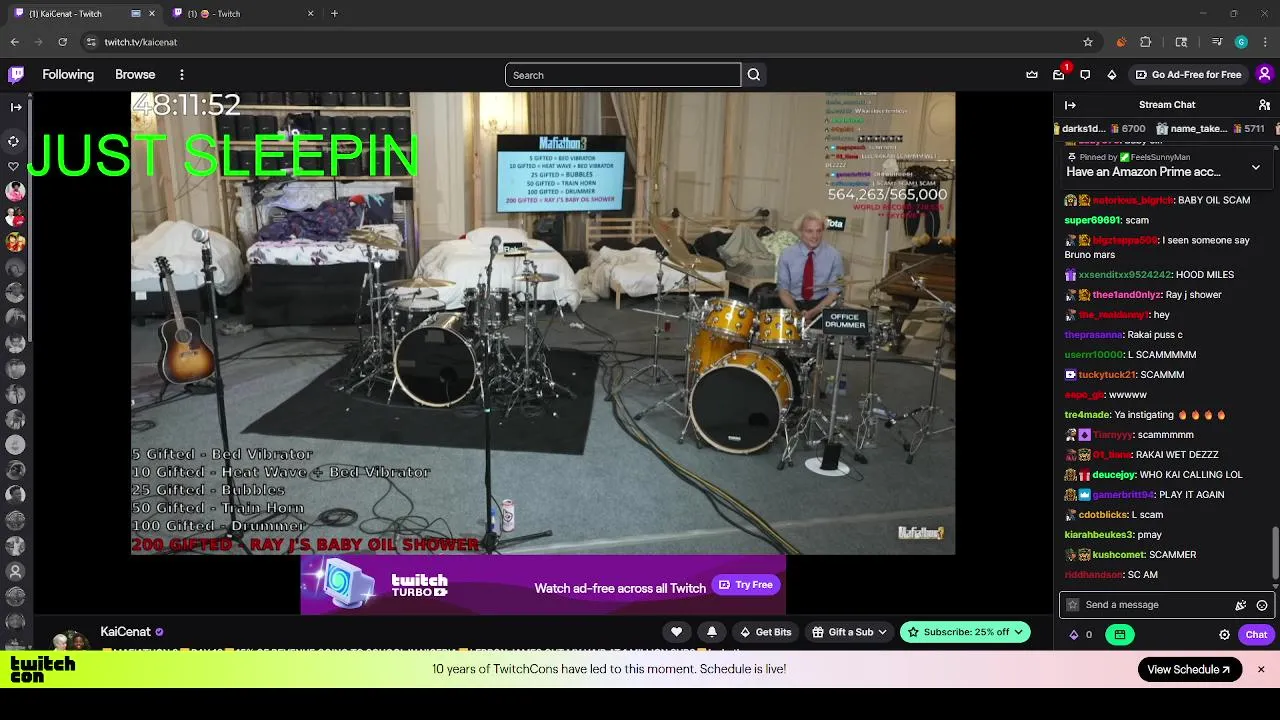Open the chat settings gear
The width and height of the screenshot is (1280, 720).
(x=1224, y=634)
